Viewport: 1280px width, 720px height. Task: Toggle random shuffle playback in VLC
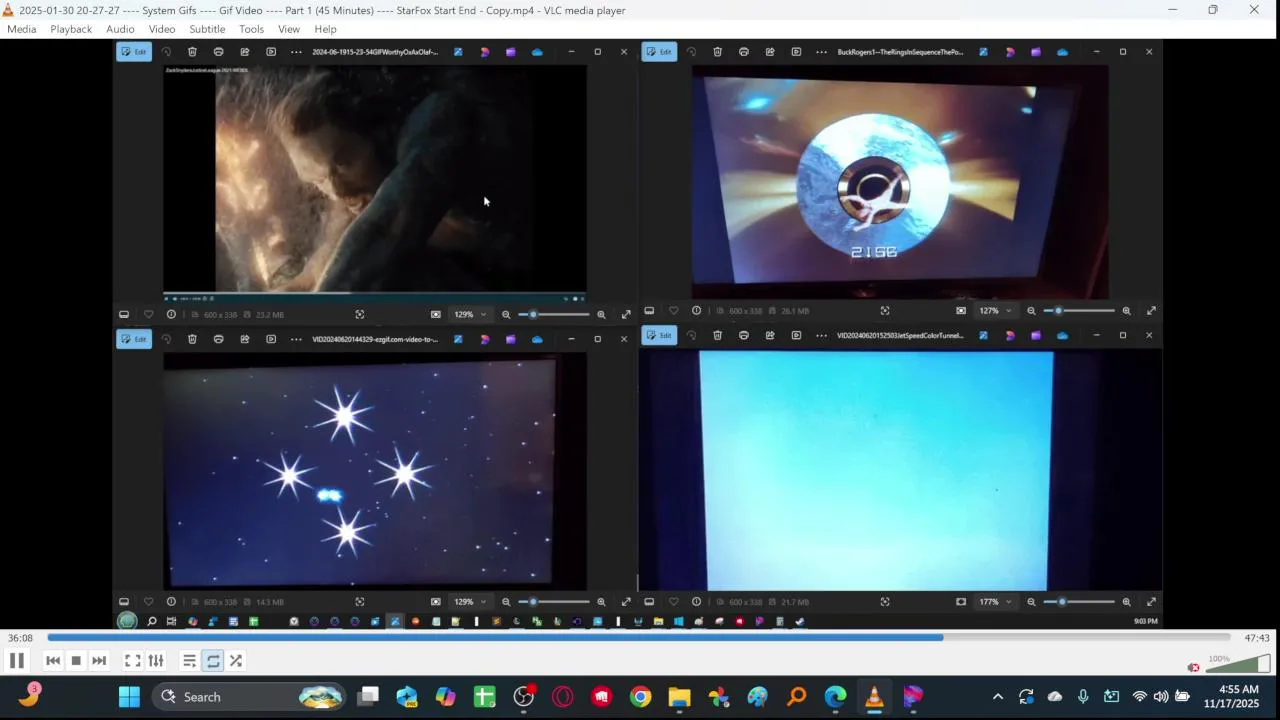click(x=236, y=661)
